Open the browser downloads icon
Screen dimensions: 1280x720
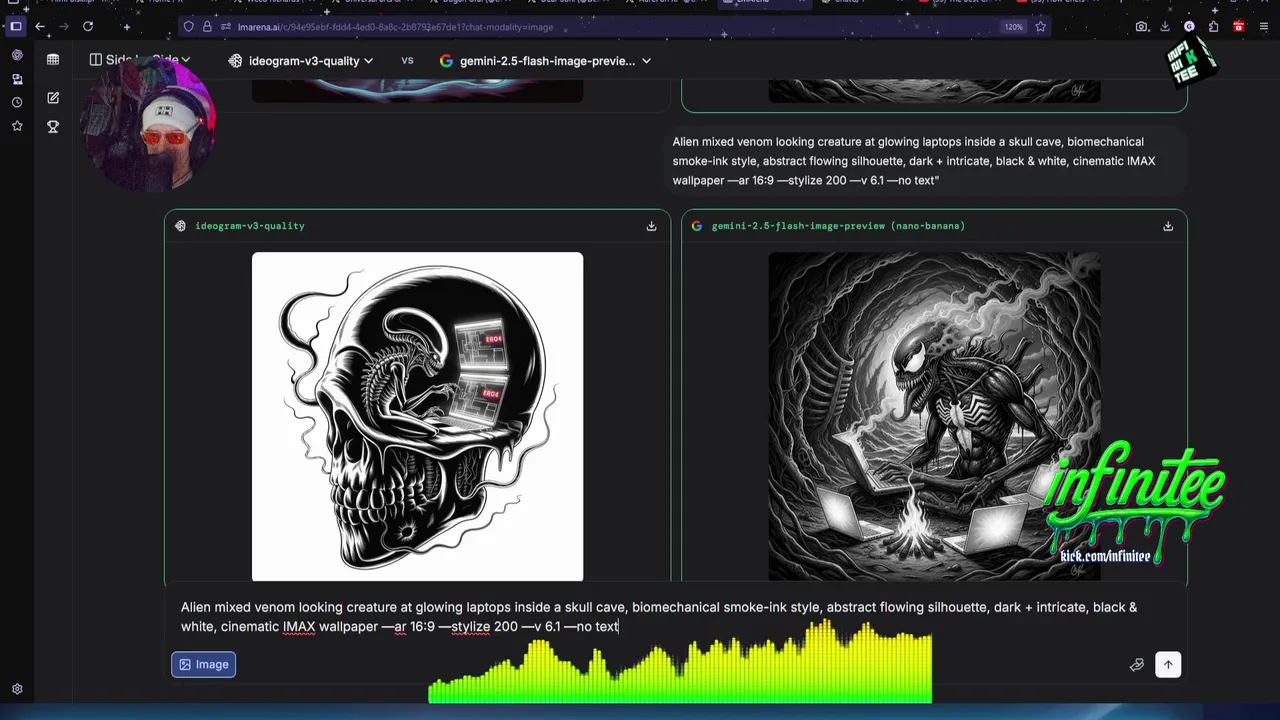tap(1166, 27)
